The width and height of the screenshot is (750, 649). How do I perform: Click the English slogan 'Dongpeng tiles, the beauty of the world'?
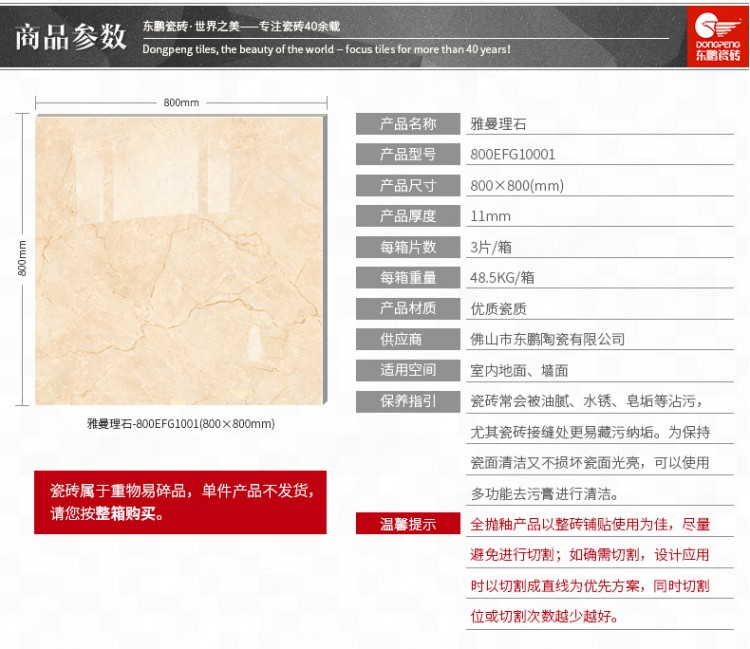pyautogui.click(x=238, y=49)
